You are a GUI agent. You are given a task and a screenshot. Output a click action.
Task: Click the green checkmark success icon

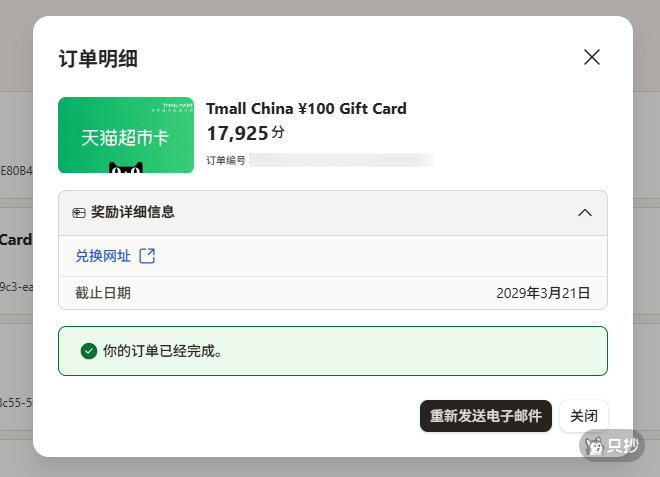[89, 351]
